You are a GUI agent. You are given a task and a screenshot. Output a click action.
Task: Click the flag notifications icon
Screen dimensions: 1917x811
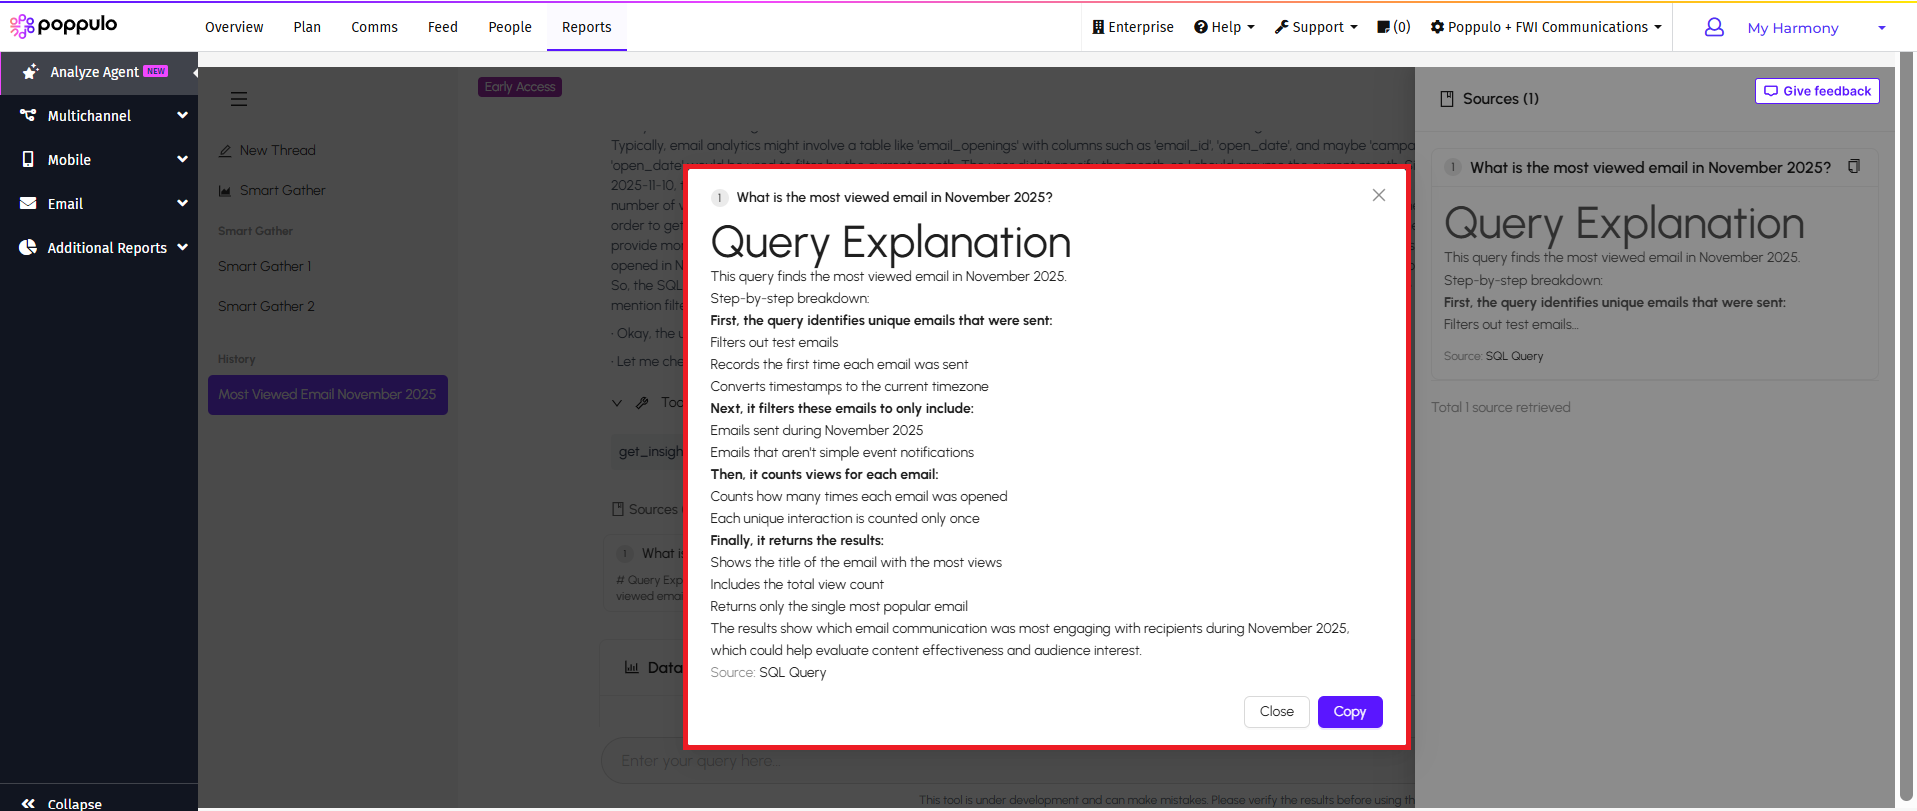1384,27
